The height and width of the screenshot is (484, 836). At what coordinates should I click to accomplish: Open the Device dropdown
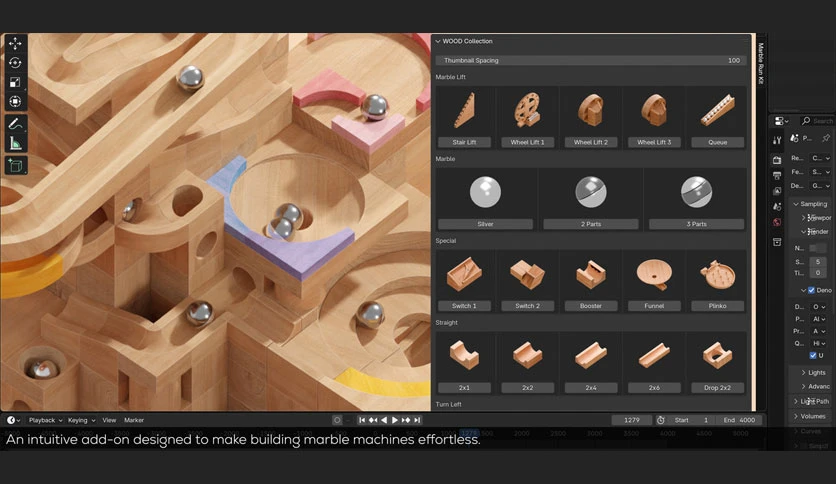click(x=821, y=185)
